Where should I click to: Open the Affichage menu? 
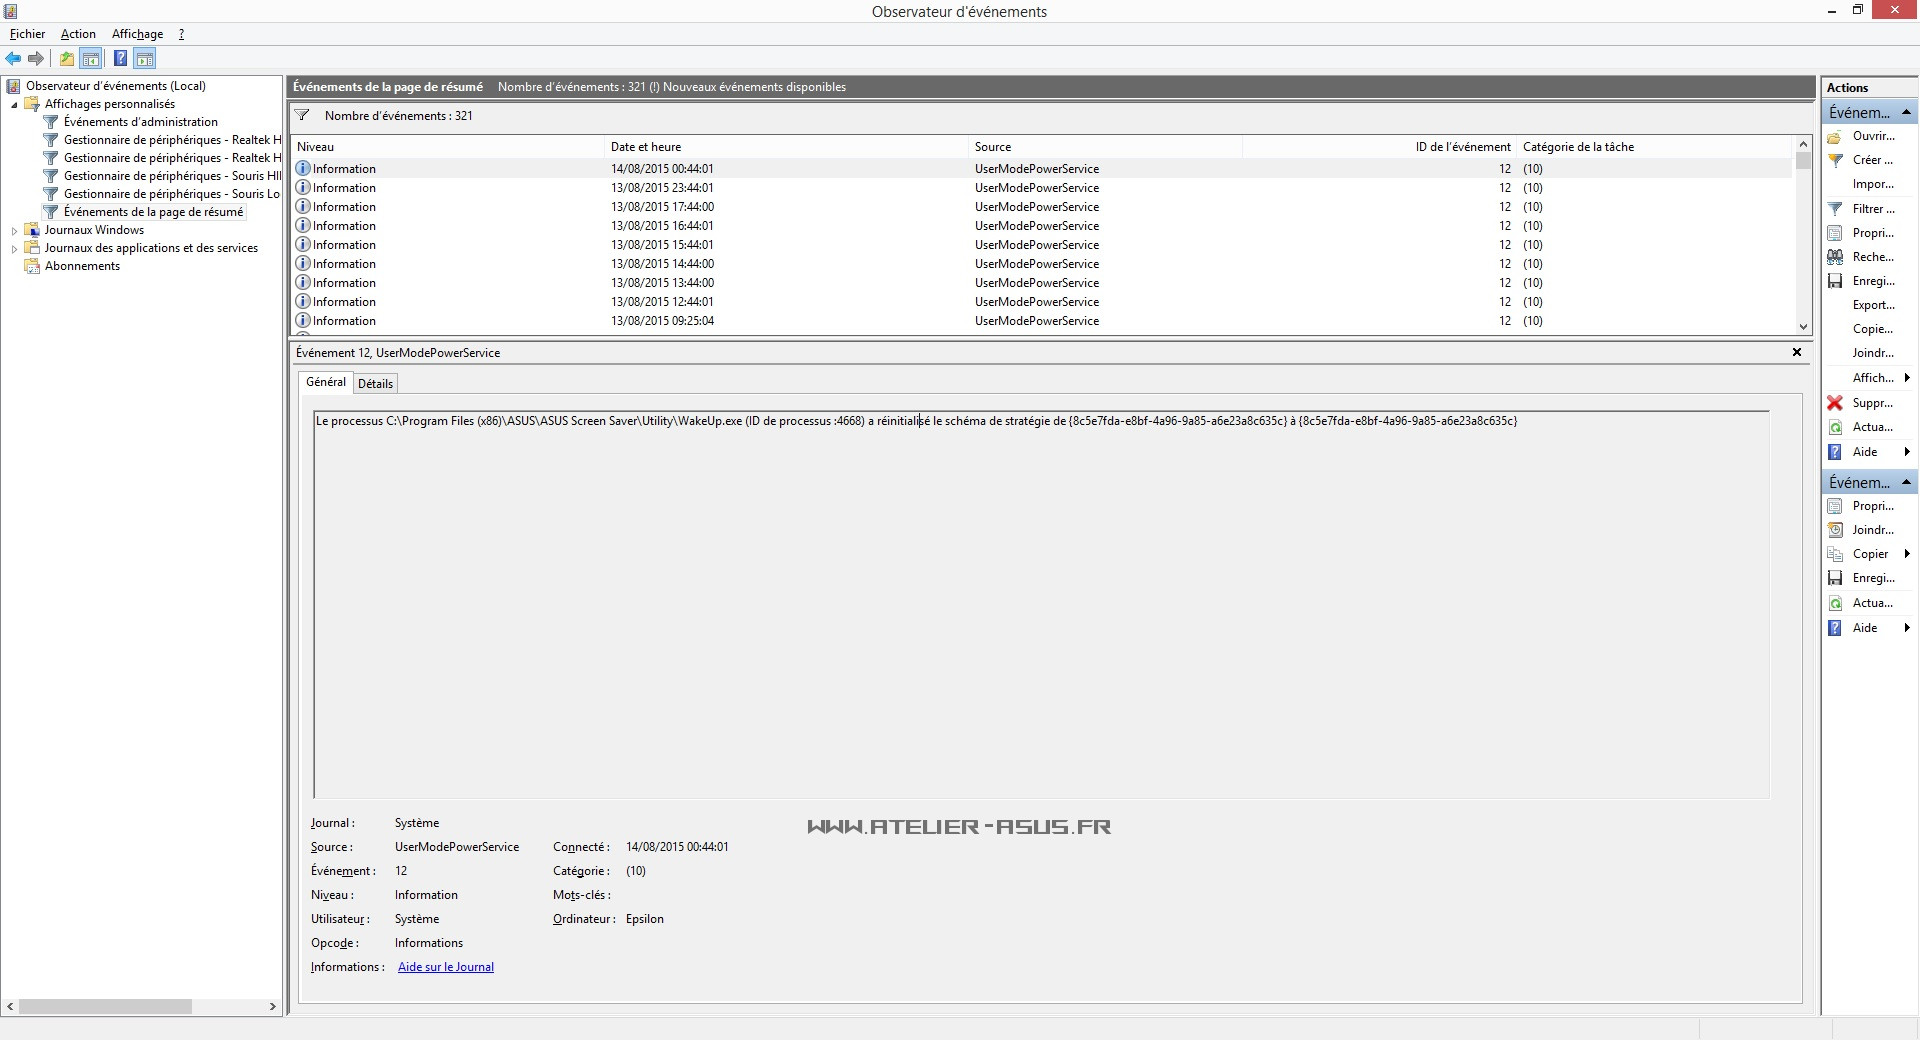tap(137, 34)
